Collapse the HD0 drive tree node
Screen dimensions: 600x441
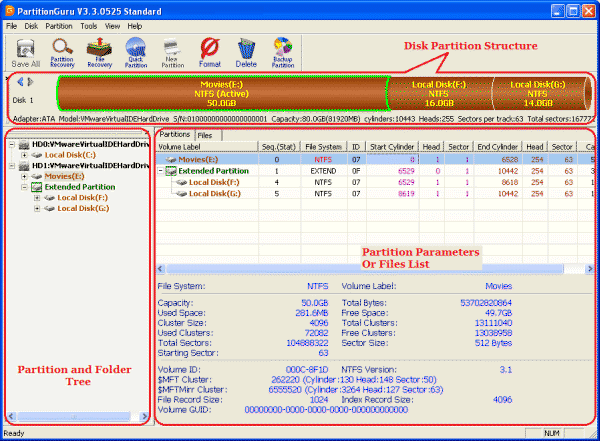tap(12, 145)
